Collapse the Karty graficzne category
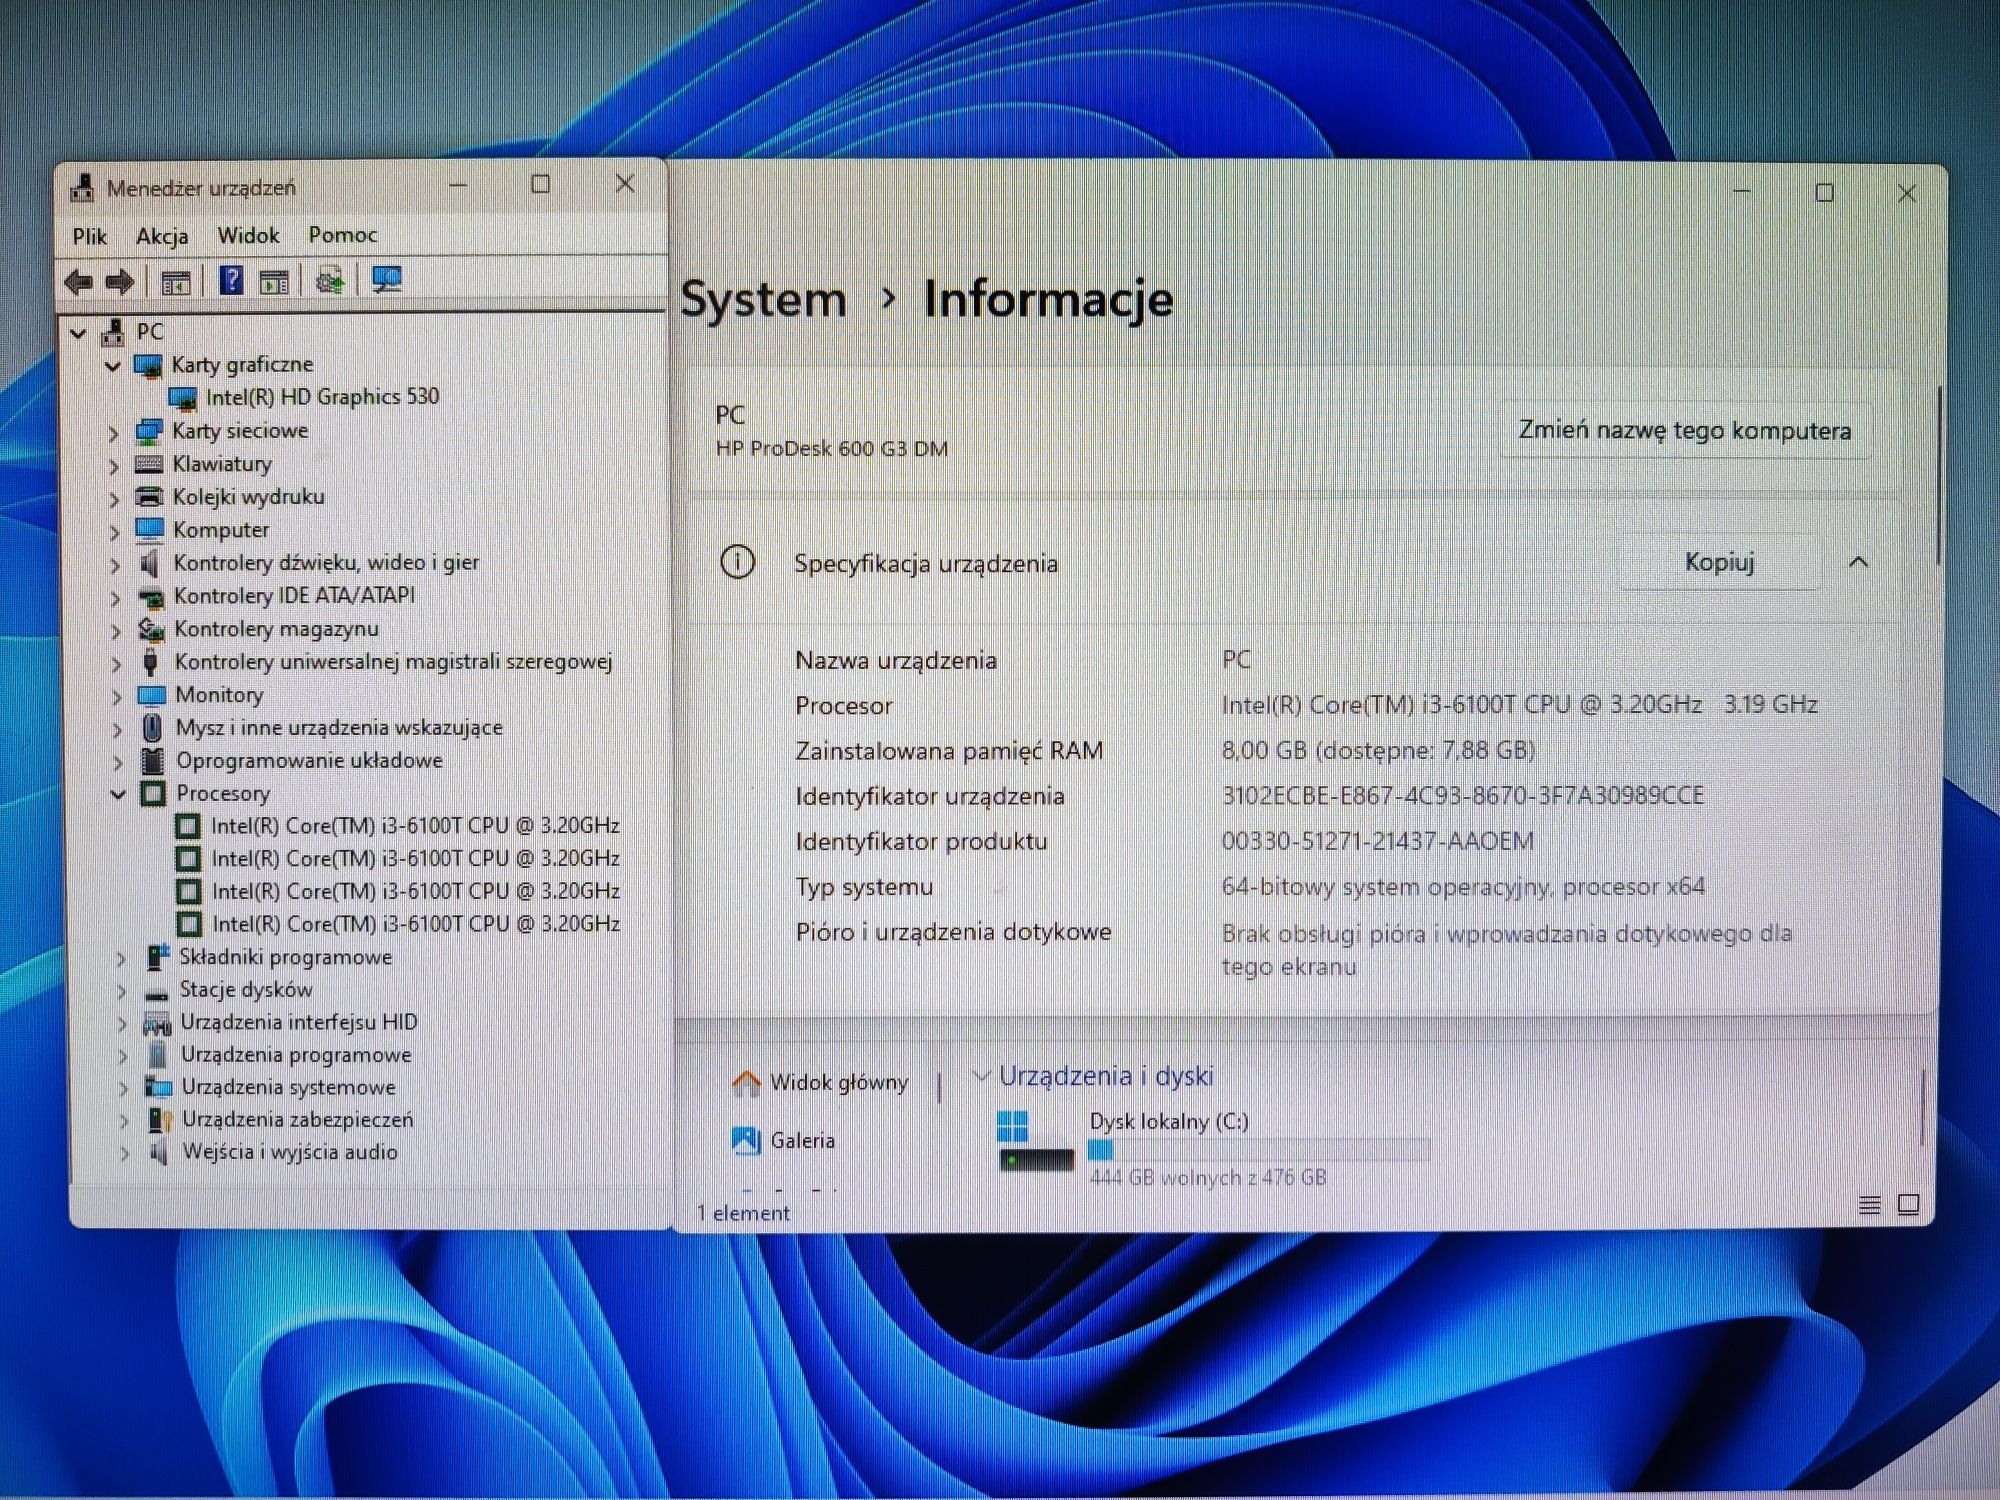Viewport: 2000px width, 1500px height. point(113,366)
